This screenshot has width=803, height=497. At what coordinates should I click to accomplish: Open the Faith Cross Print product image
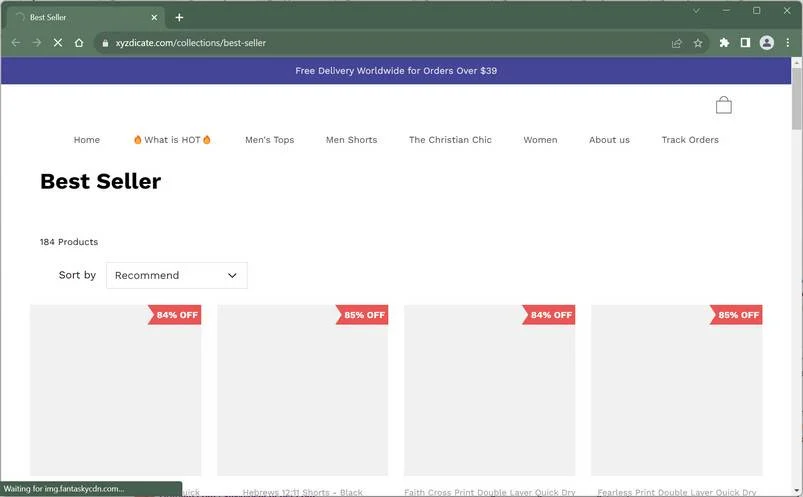pos(490,390)
